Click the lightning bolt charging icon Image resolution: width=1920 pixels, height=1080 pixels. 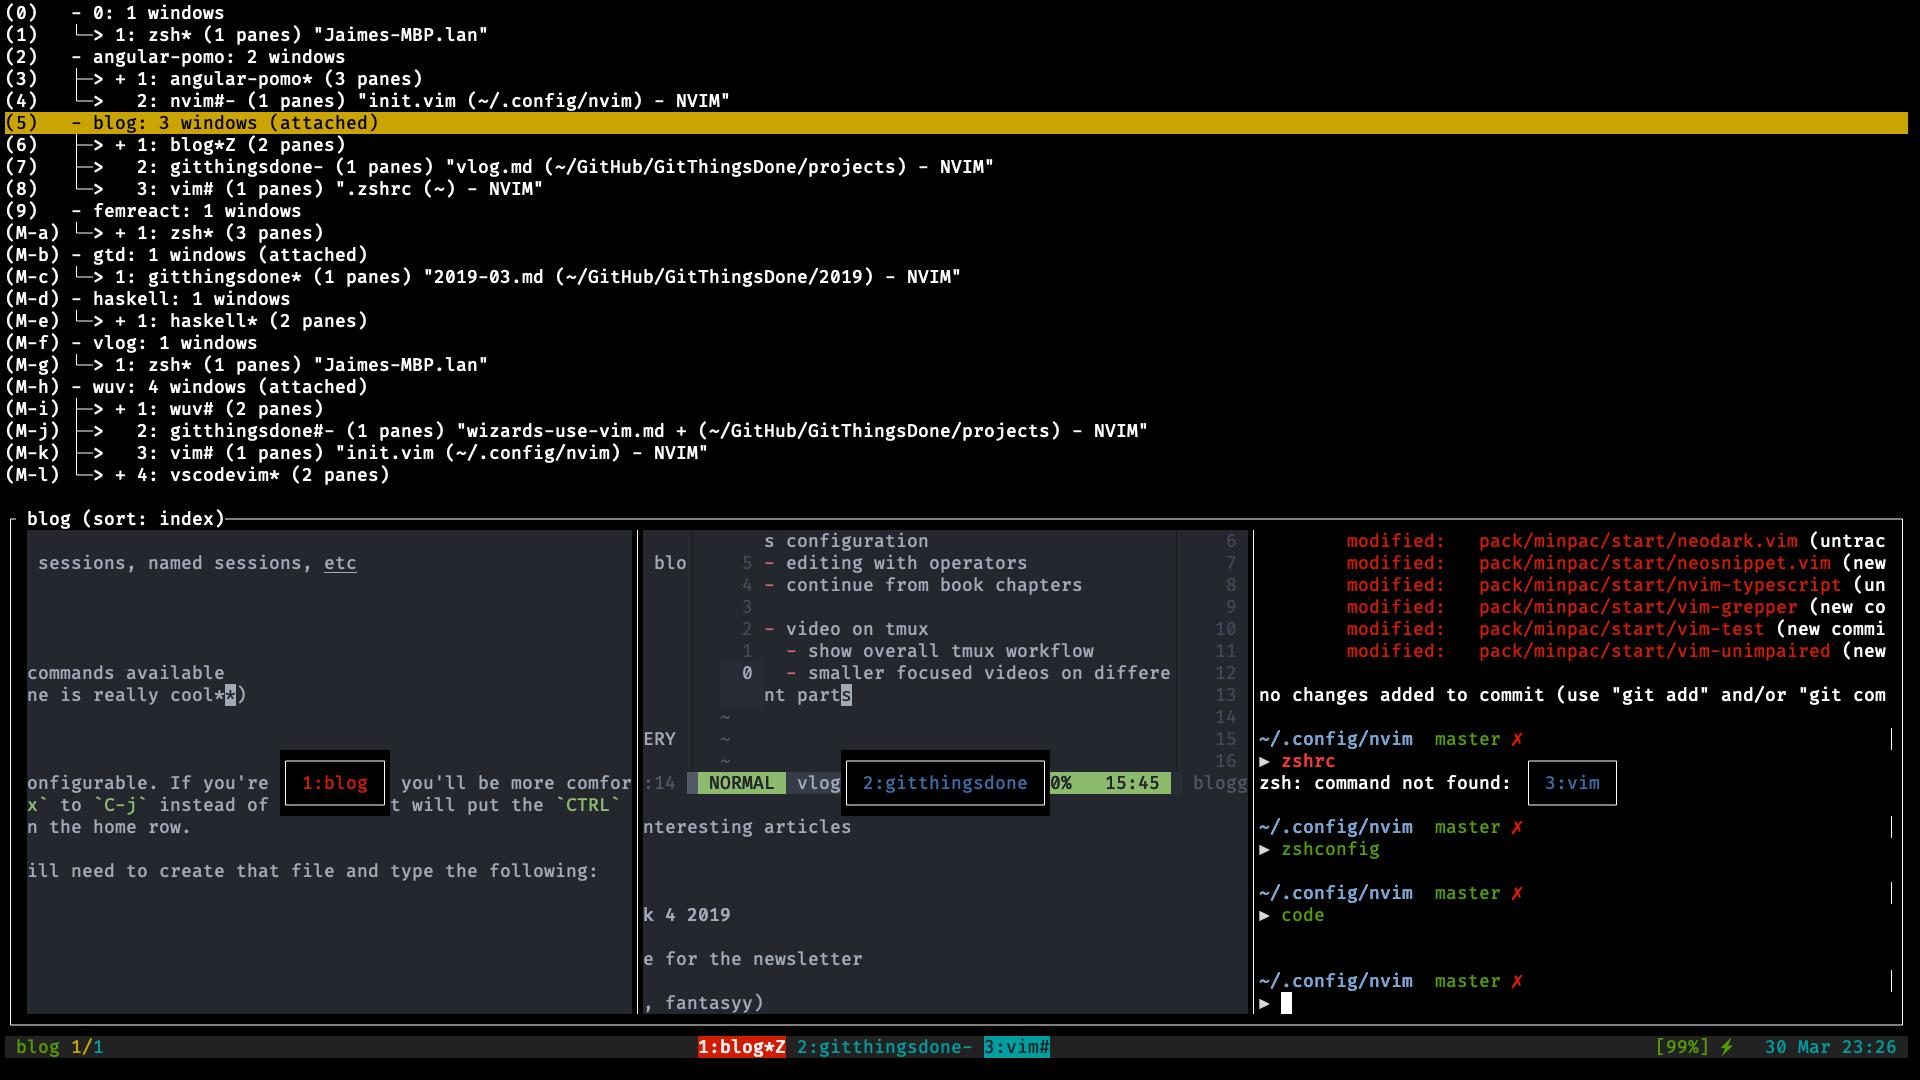(1726, 1047)
